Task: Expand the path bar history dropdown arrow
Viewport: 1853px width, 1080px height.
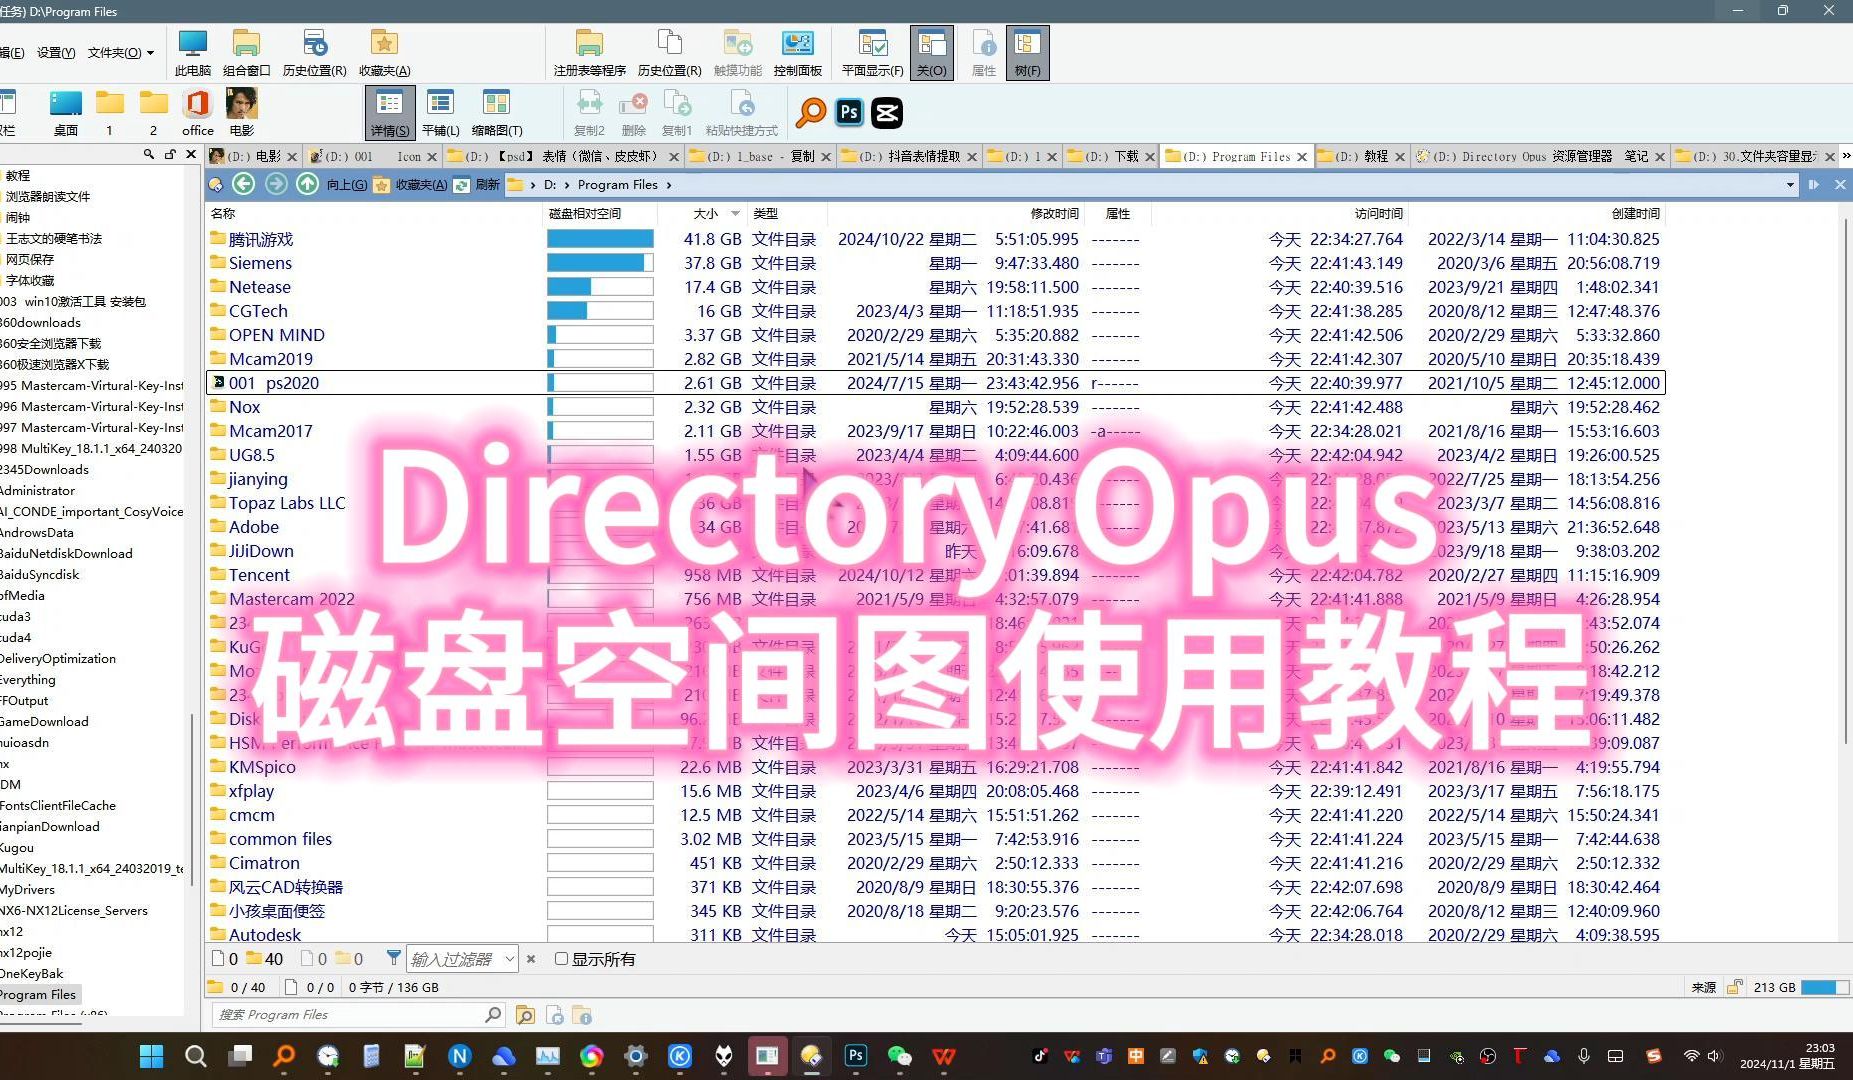Action: 1790,185
